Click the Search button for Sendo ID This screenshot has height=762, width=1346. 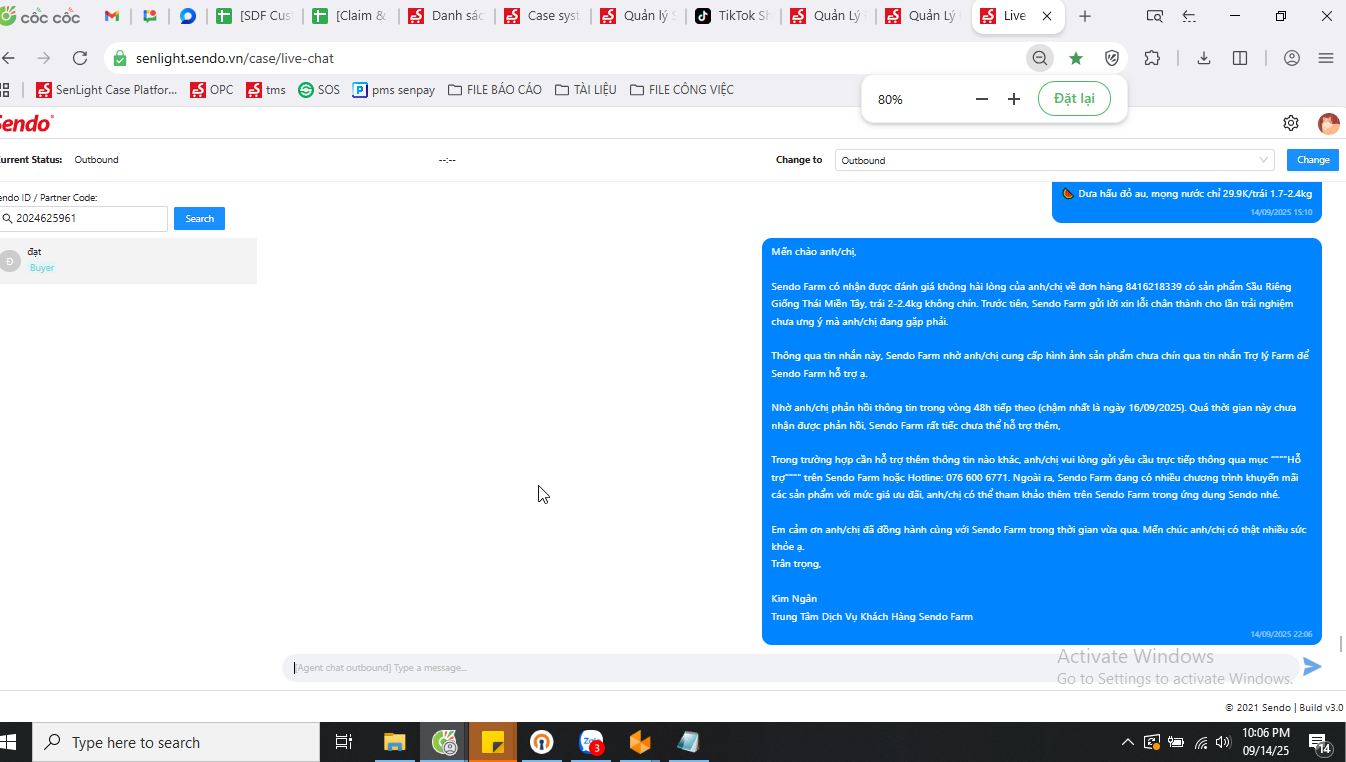click(x=199, y=218)
